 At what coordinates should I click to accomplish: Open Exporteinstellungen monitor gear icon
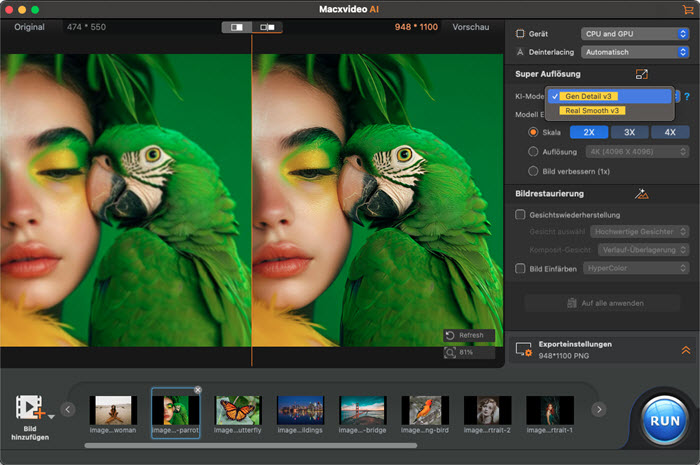(x=523, y=349)
